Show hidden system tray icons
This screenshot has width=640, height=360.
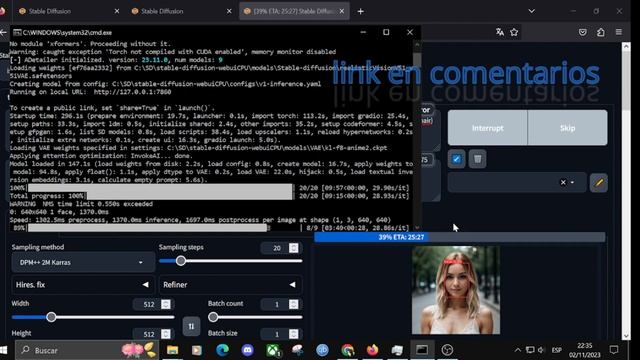point(518,350)
